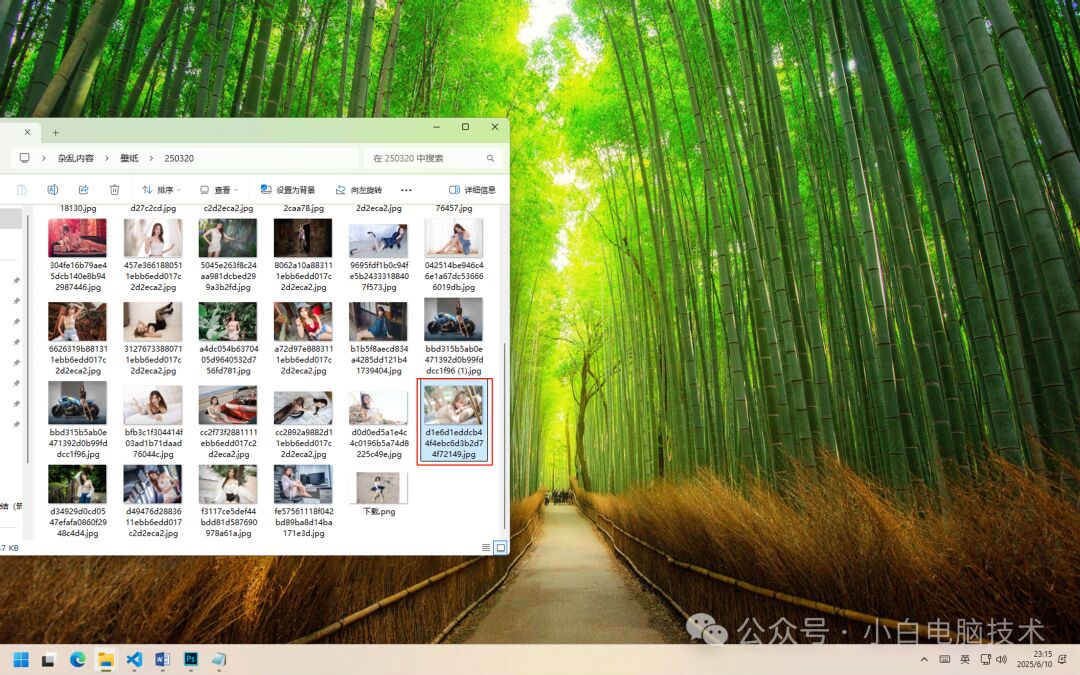
Task: Select file cc2f73f2881111 thumbnail
Action: [228, 405]
